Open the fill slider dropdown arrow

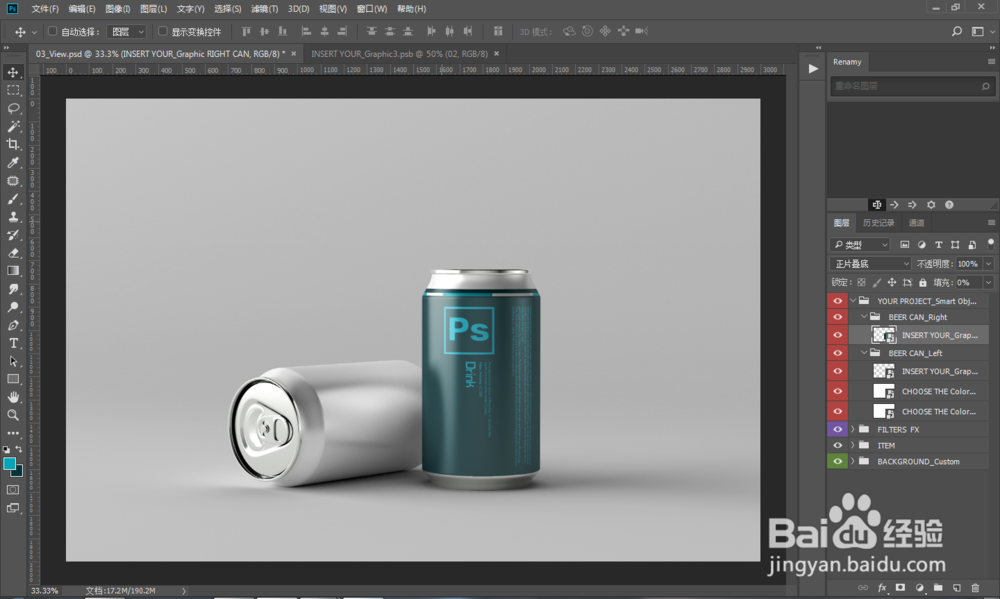pyautogui.click(x=989, y=283)
